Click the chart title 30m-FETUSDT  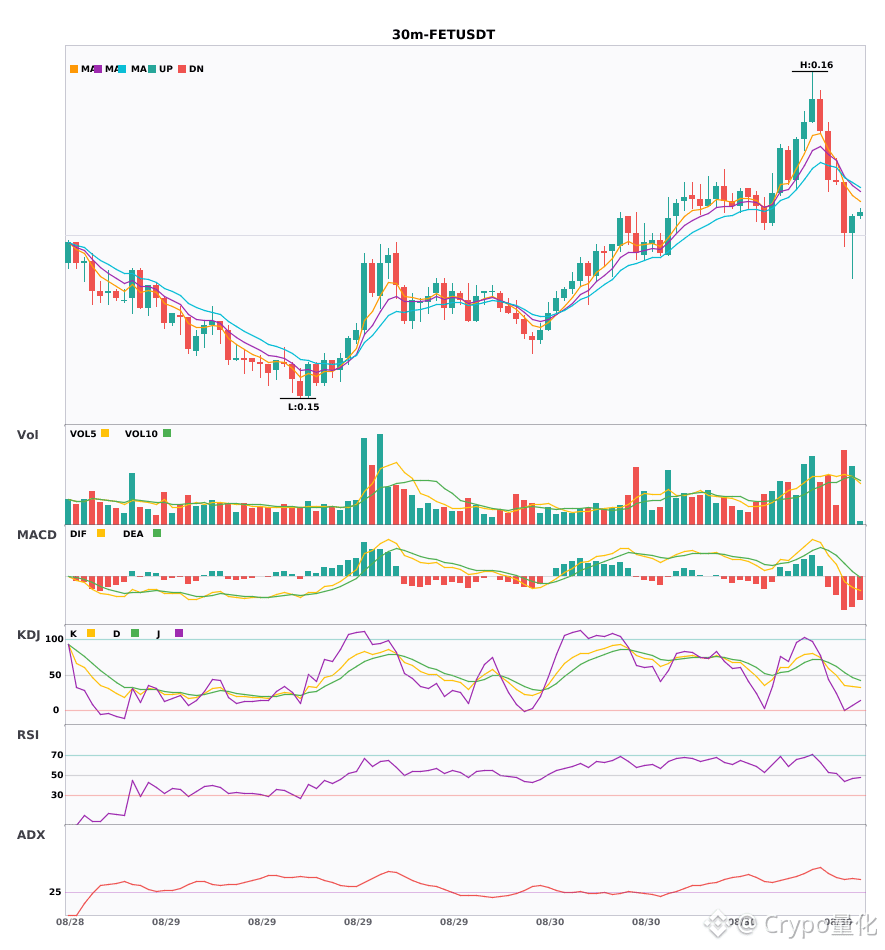click(443, 35)
